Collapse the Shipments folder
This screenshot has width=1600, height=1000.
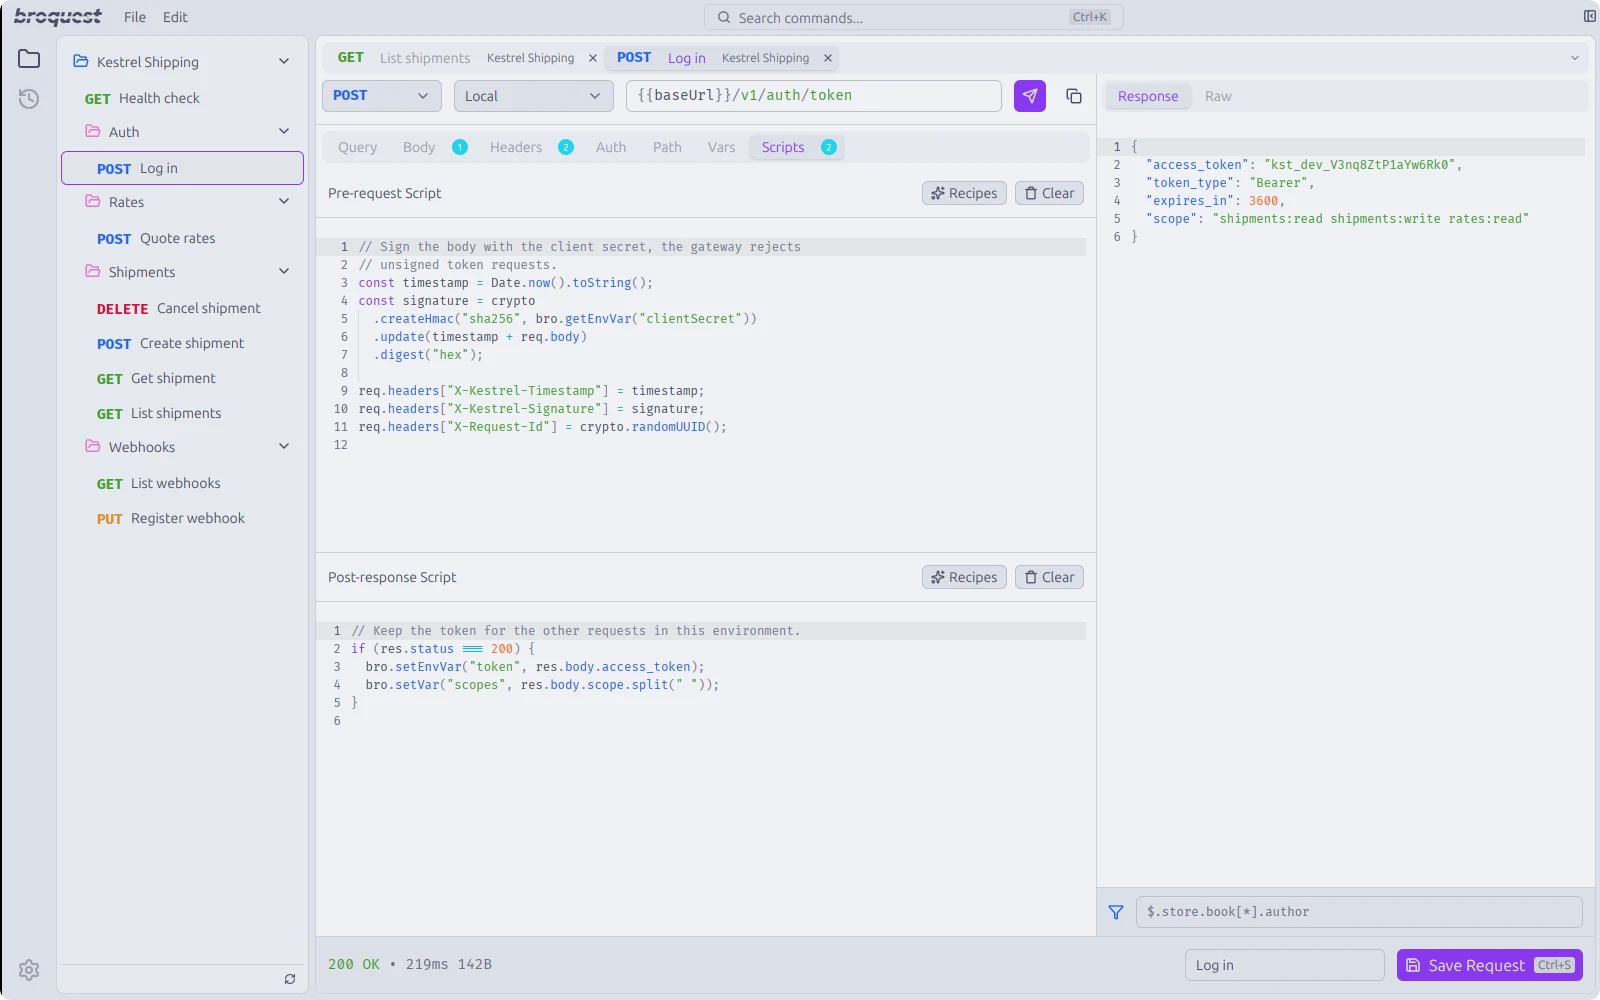tap(284, 271)
